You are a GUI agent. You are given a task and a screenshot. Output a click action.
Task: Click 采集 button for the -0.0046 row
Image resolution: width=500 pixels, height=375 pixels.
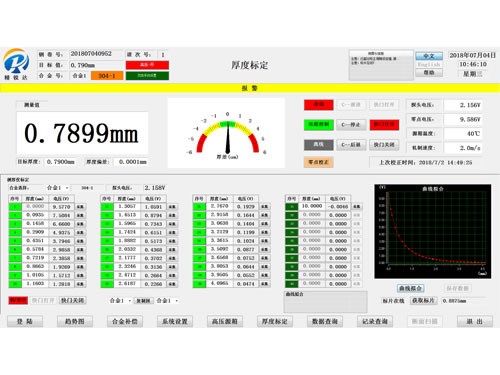[x=357, y=207]
